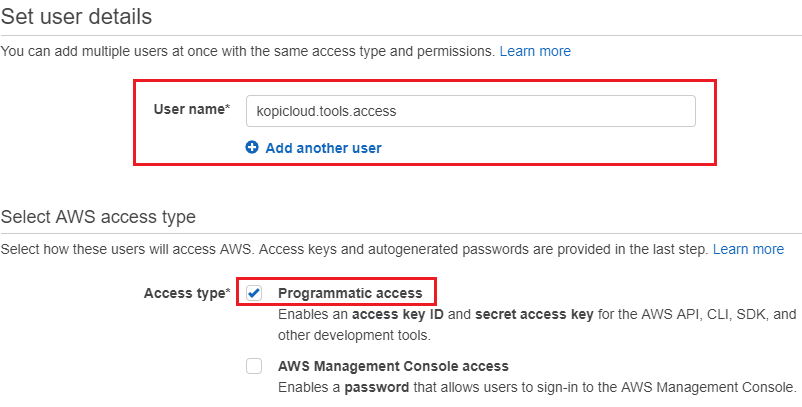
Task: Click kopicloud.tools.access text in the field
Action: [x=326, y=111]
